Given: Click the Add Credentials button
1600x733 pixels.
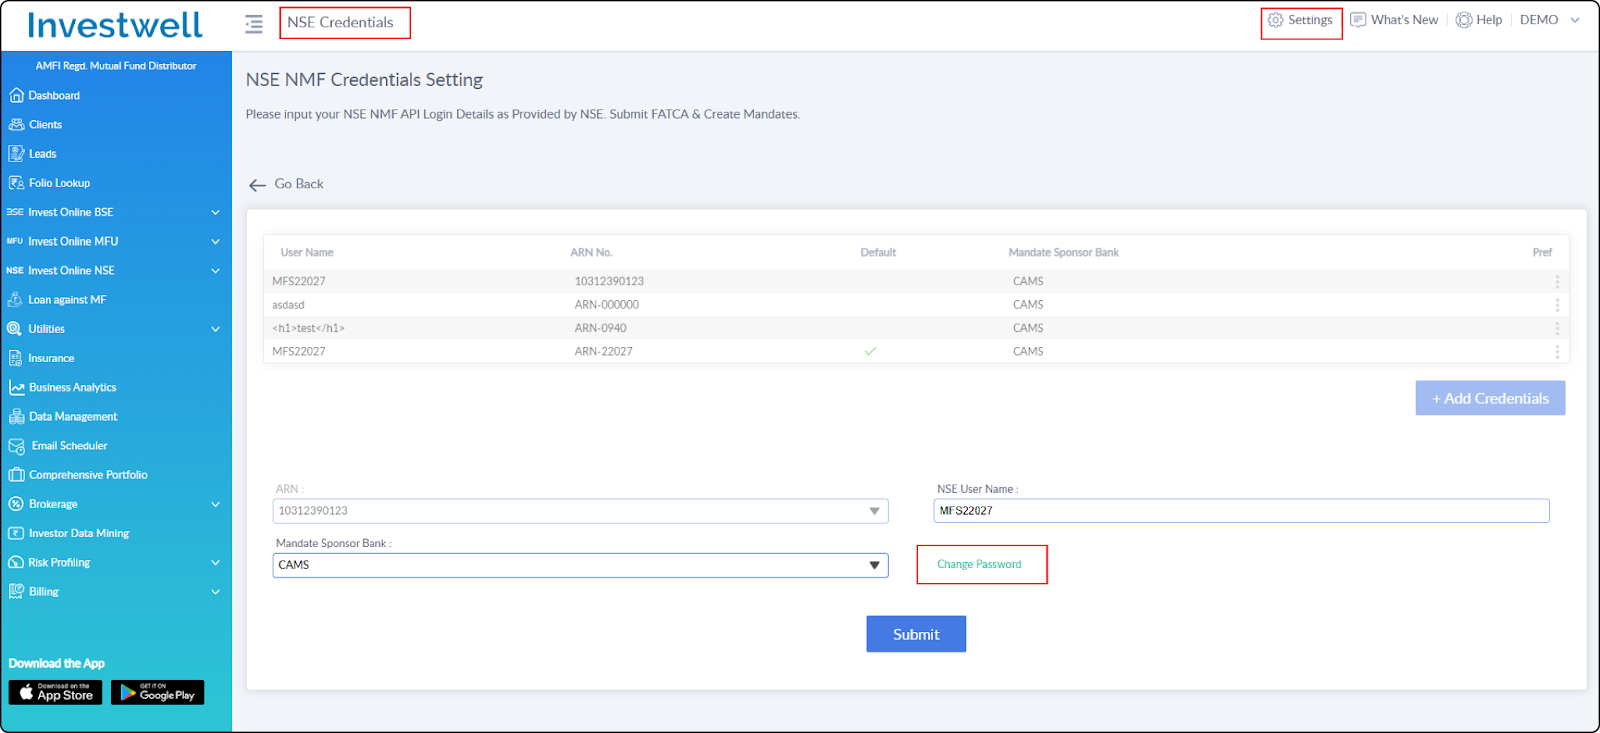Looking at the screenshot, I should click(x=1490, y=398).
